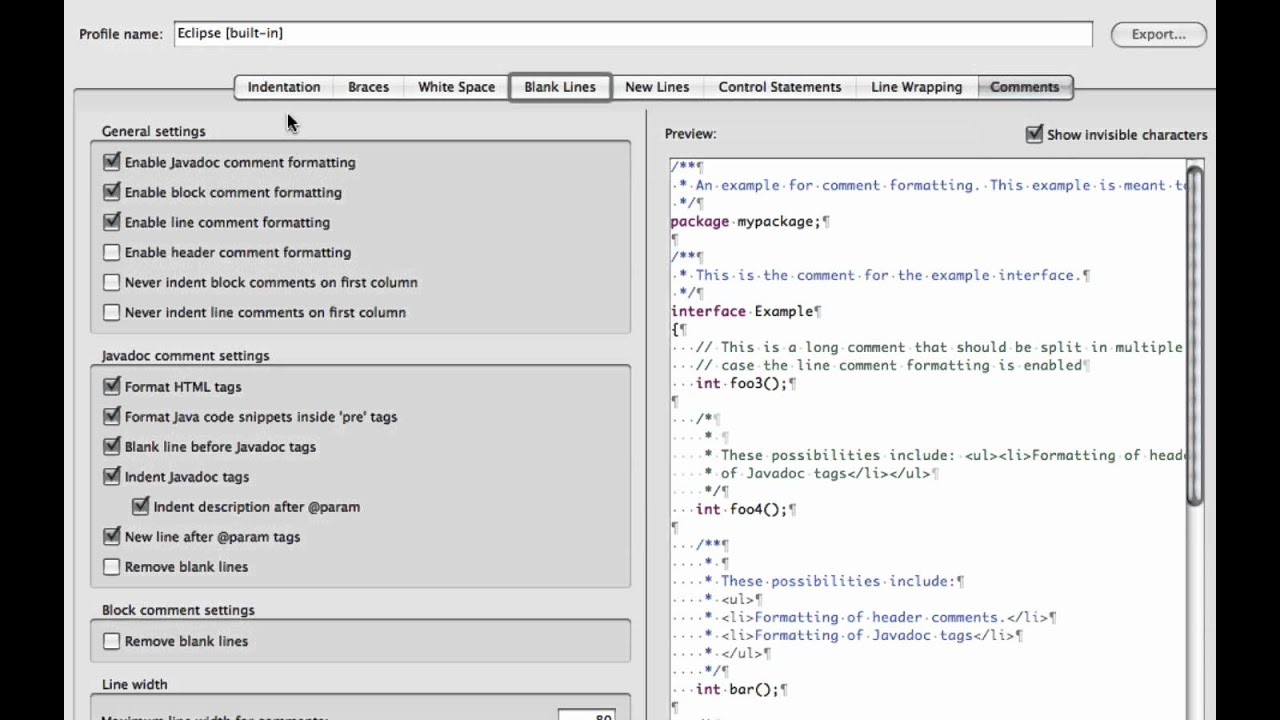Check Remove blank lines under Block comment settings

[x=111, y=641]
